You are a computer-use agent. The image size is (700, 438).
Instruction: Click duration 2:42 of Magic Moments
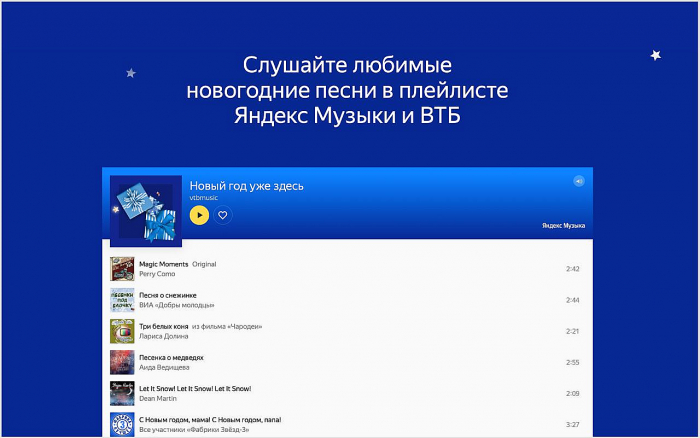(572, 269)
